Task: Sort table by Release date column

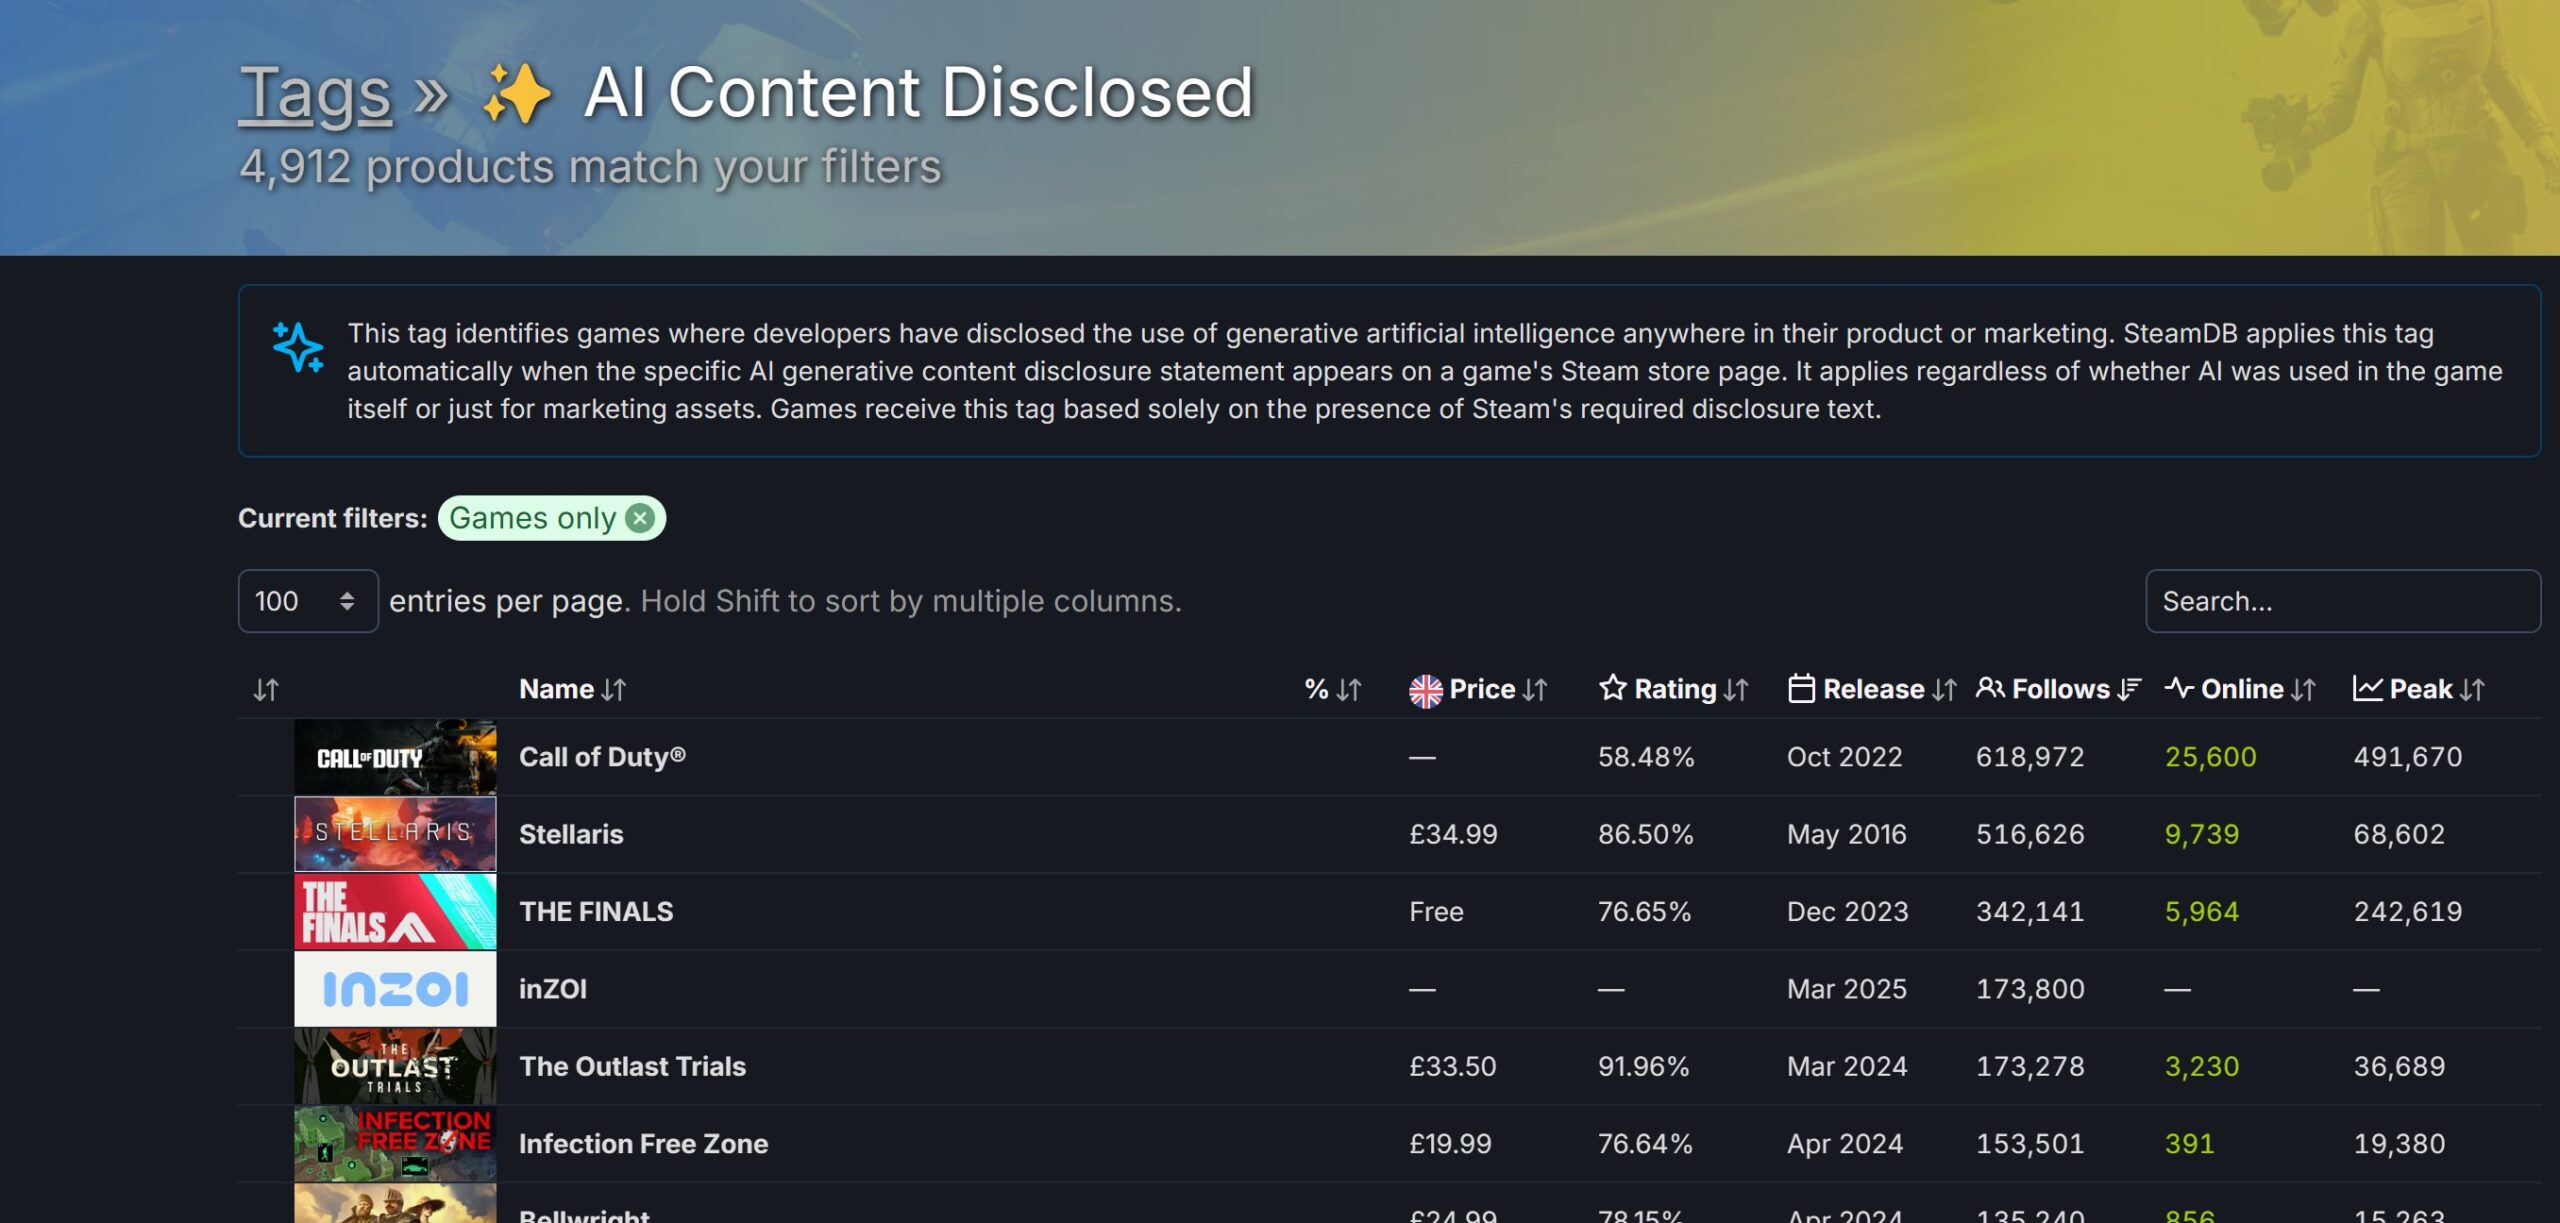Action: 1871,689
